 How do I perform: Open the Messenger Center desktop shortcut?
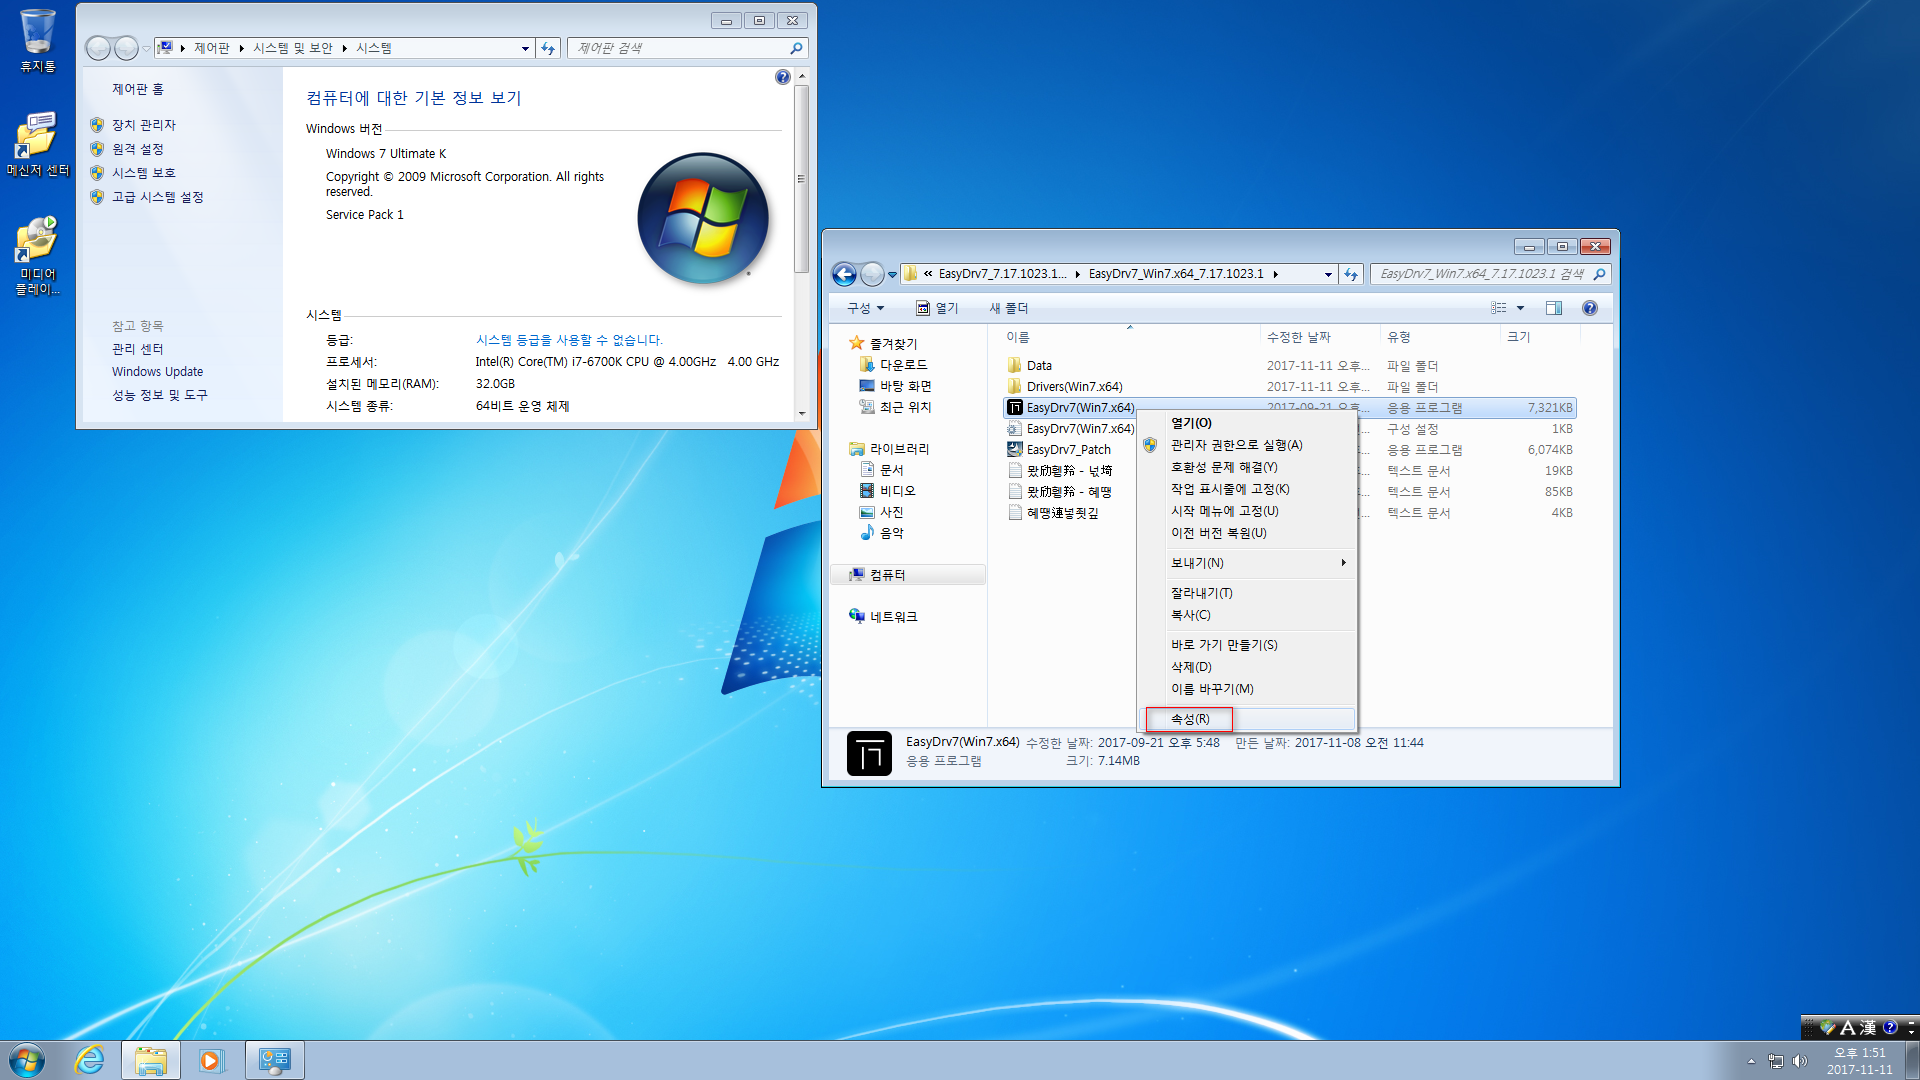click(x=38, y=144)
